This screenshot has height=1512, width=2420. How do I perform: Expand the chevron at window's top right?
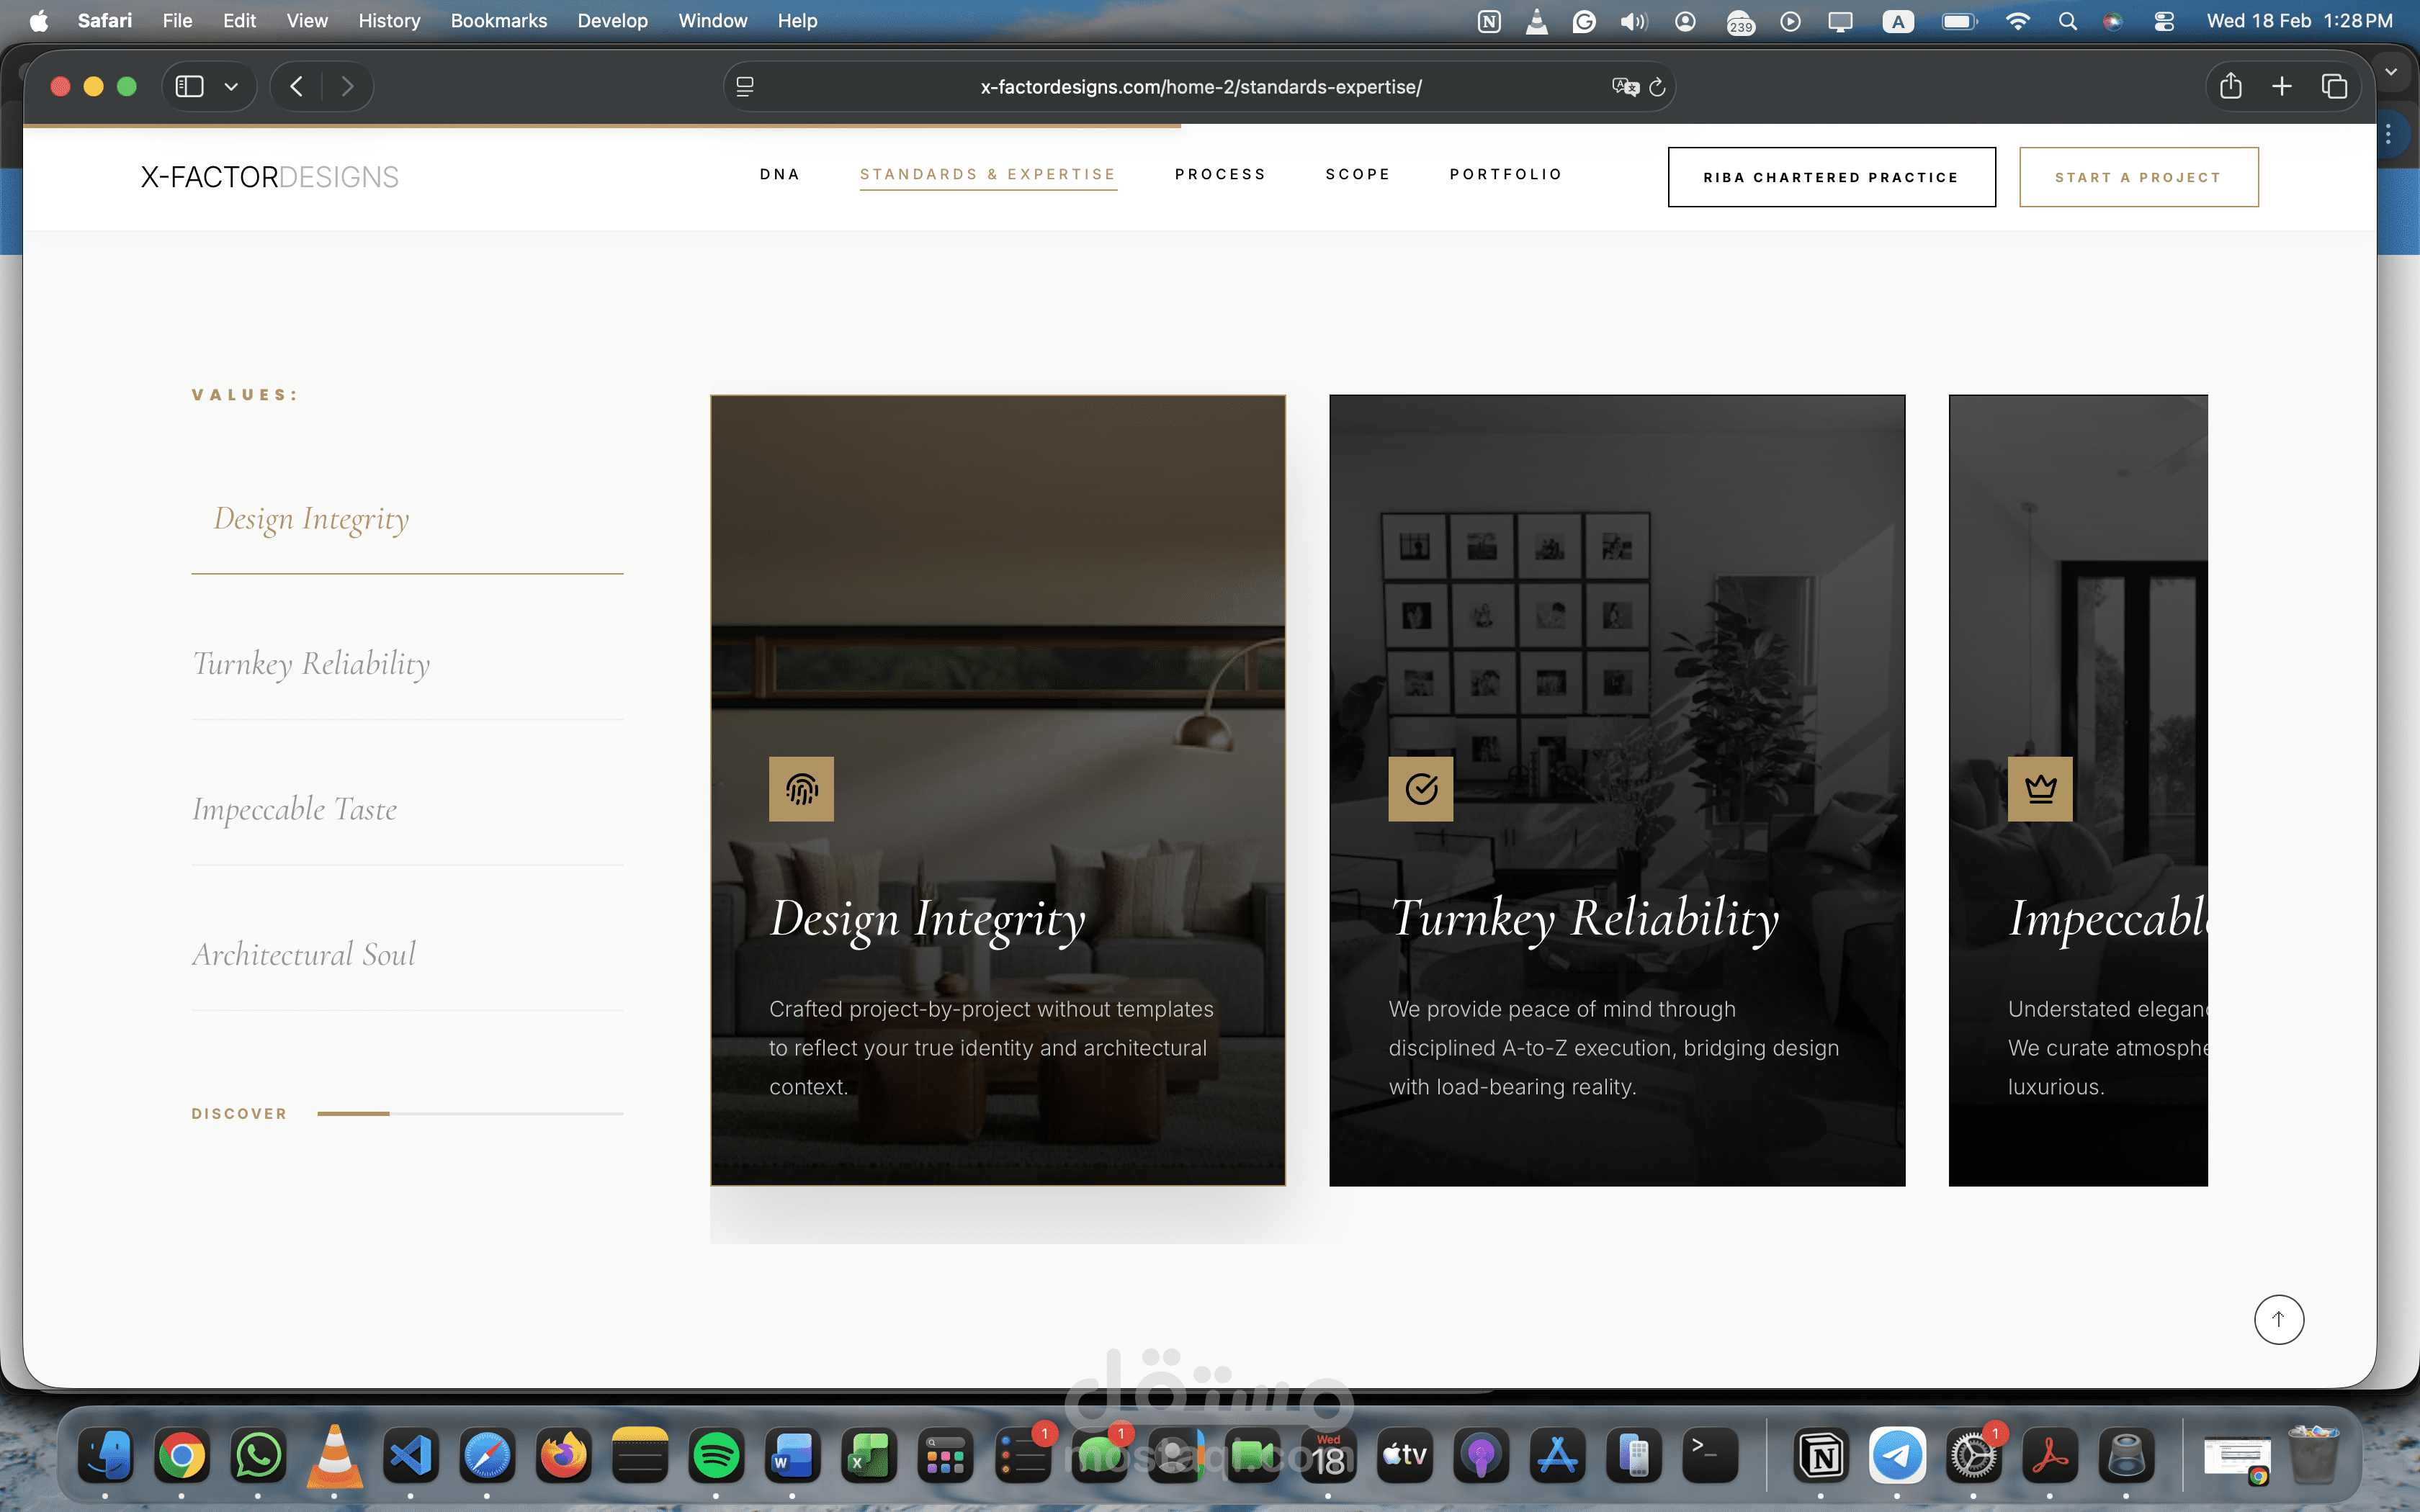pyautogui.click(x=2391, y=72)
